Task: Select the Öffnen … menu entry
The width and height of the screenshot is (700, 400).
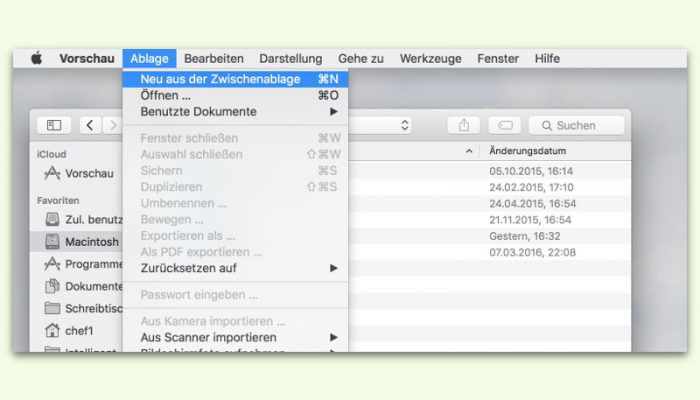Action: (235, 95)
